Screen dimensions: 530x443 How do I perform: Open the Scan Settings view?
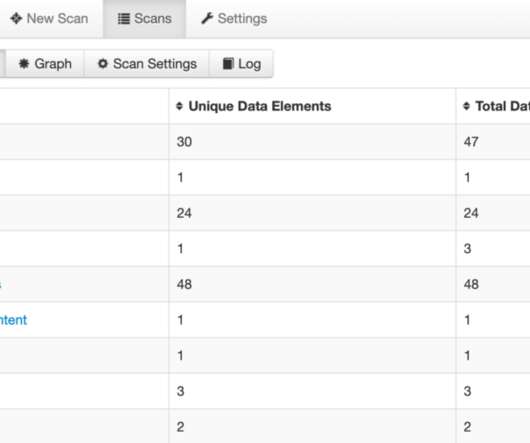click(x=146, y=64)
